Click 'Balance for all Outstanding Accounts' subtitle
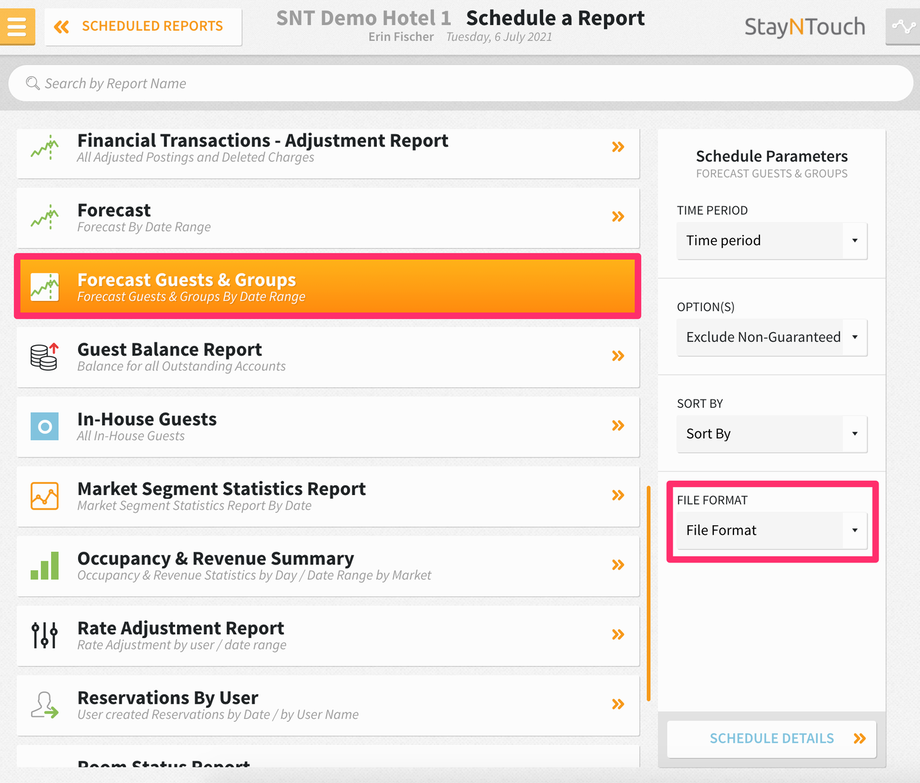 (181, 367)
